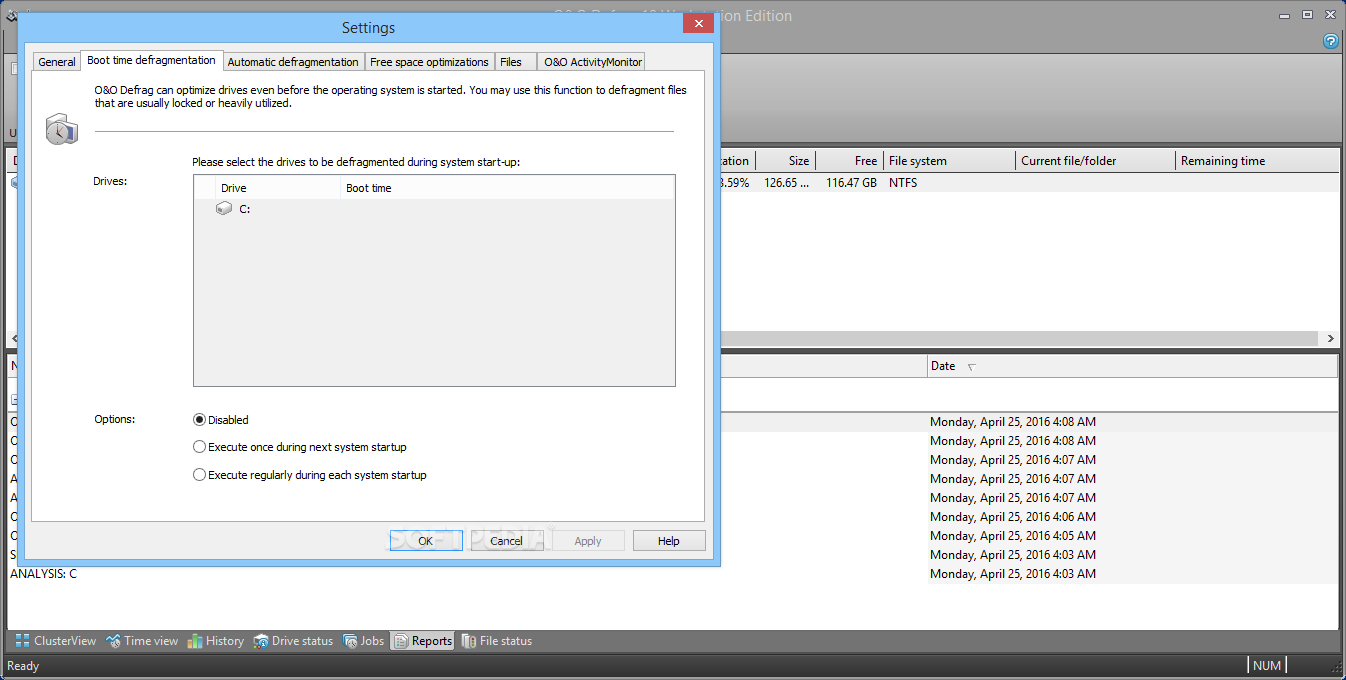Confirm settings with OK button
Viewport: 1346px width, 680px height.
pos(426,541)
